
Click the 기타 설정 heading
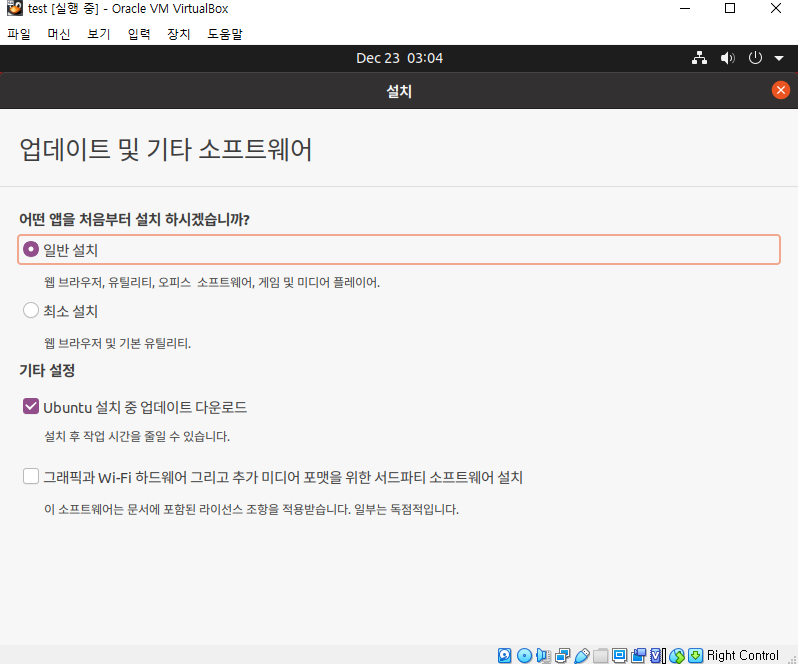click(47, 370)
